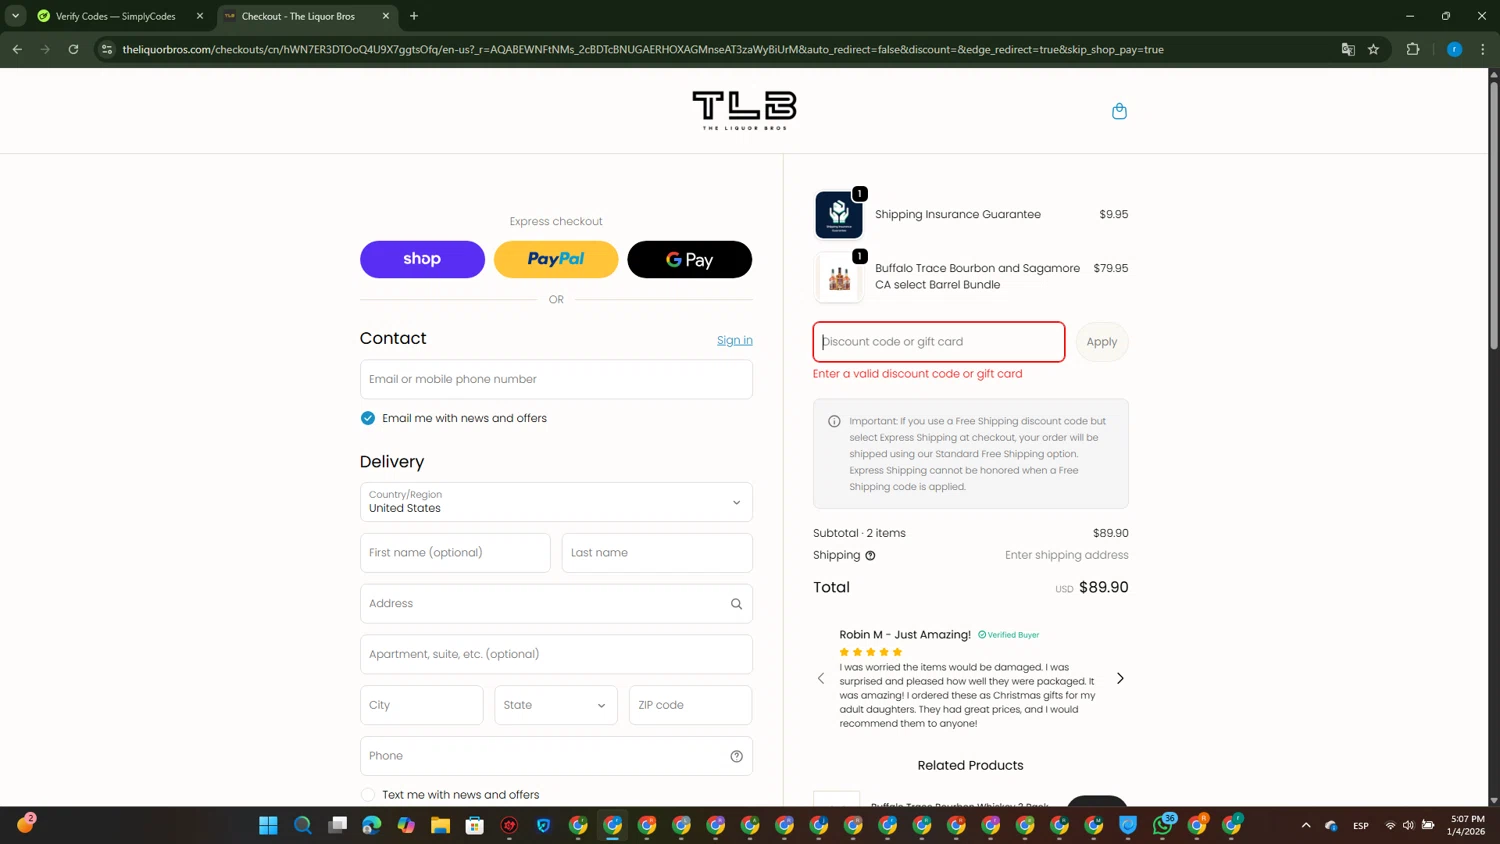Open Windows taskbar search
The image size is (1500, 844).
pyautogui.click(x=303, y=825)
